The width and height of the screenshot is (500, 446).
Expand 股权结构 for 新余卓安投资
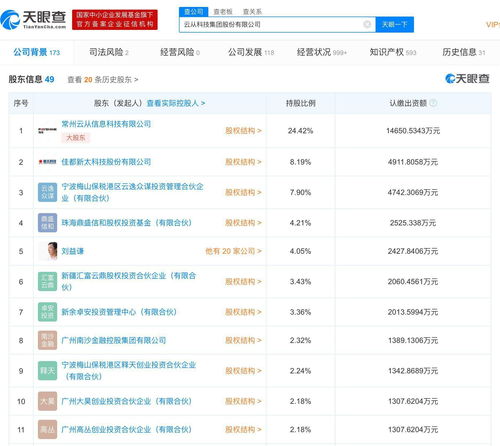tap(243, 312)
